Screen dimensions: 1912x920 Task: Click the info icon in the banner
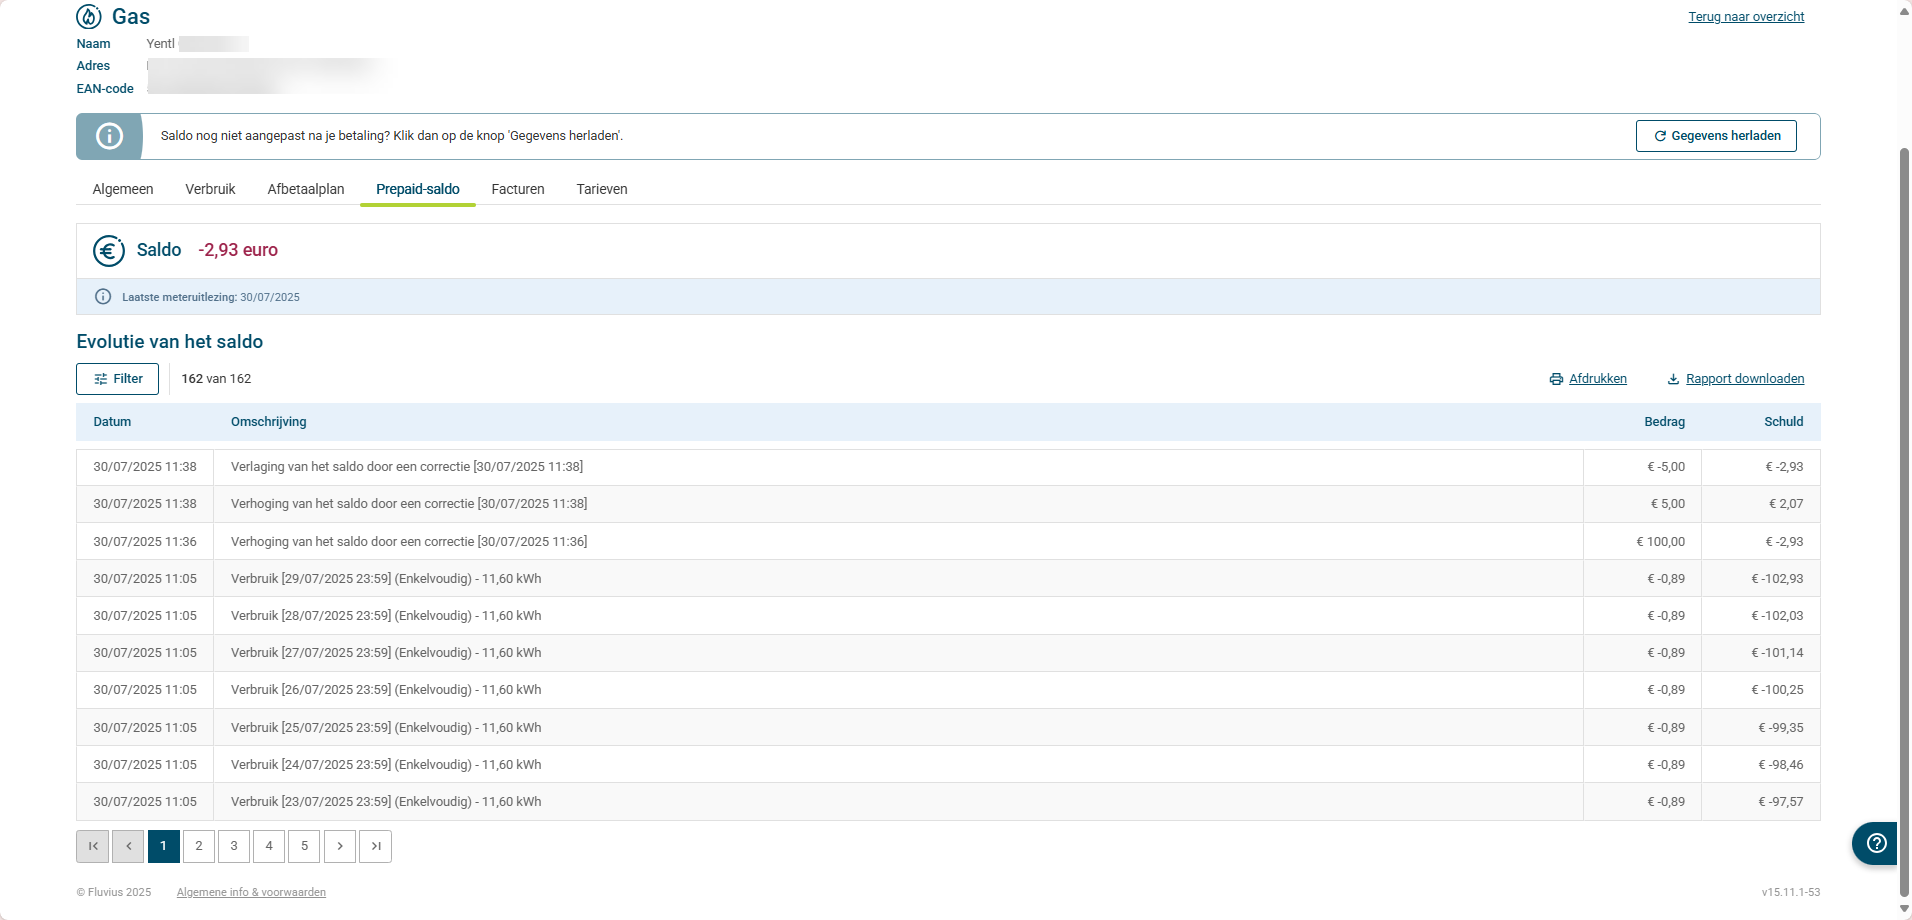[x=109, y=136]
